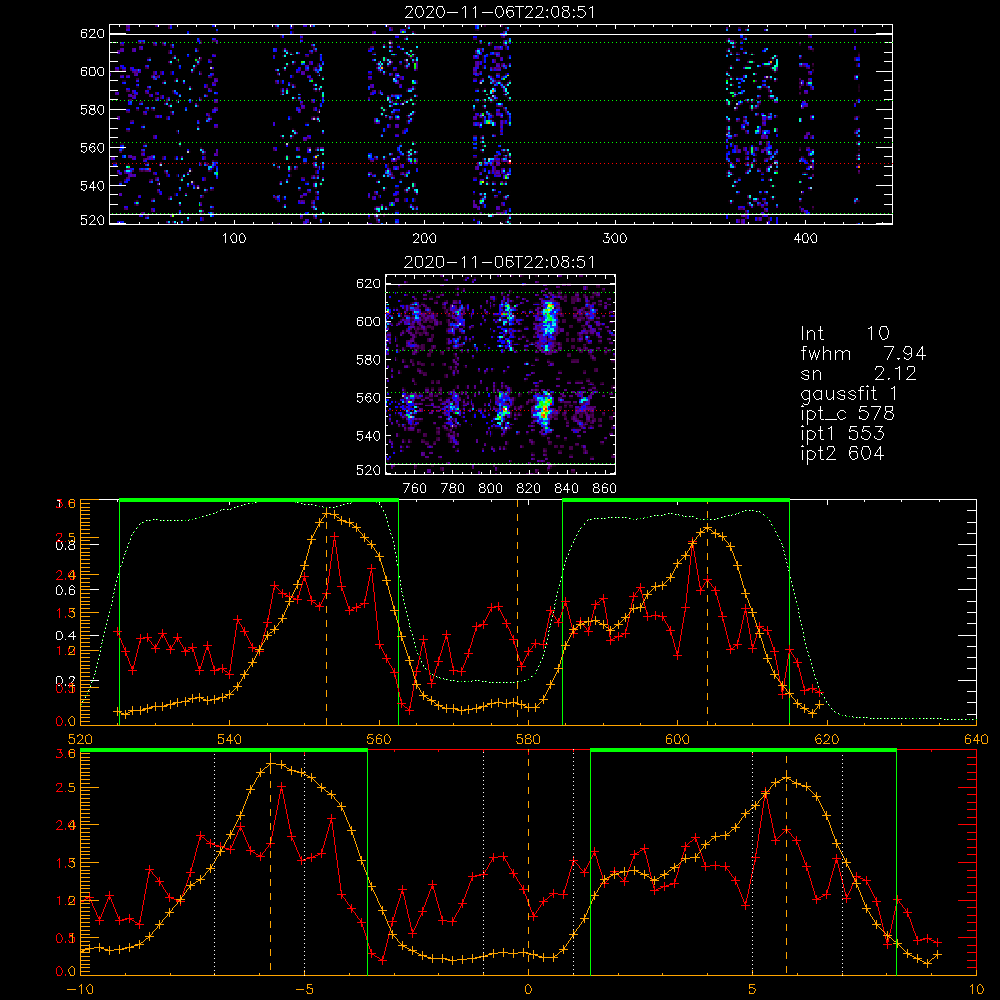
Task: Select the 'ipt_c 578' readout
Action: [x=848, y=414]
